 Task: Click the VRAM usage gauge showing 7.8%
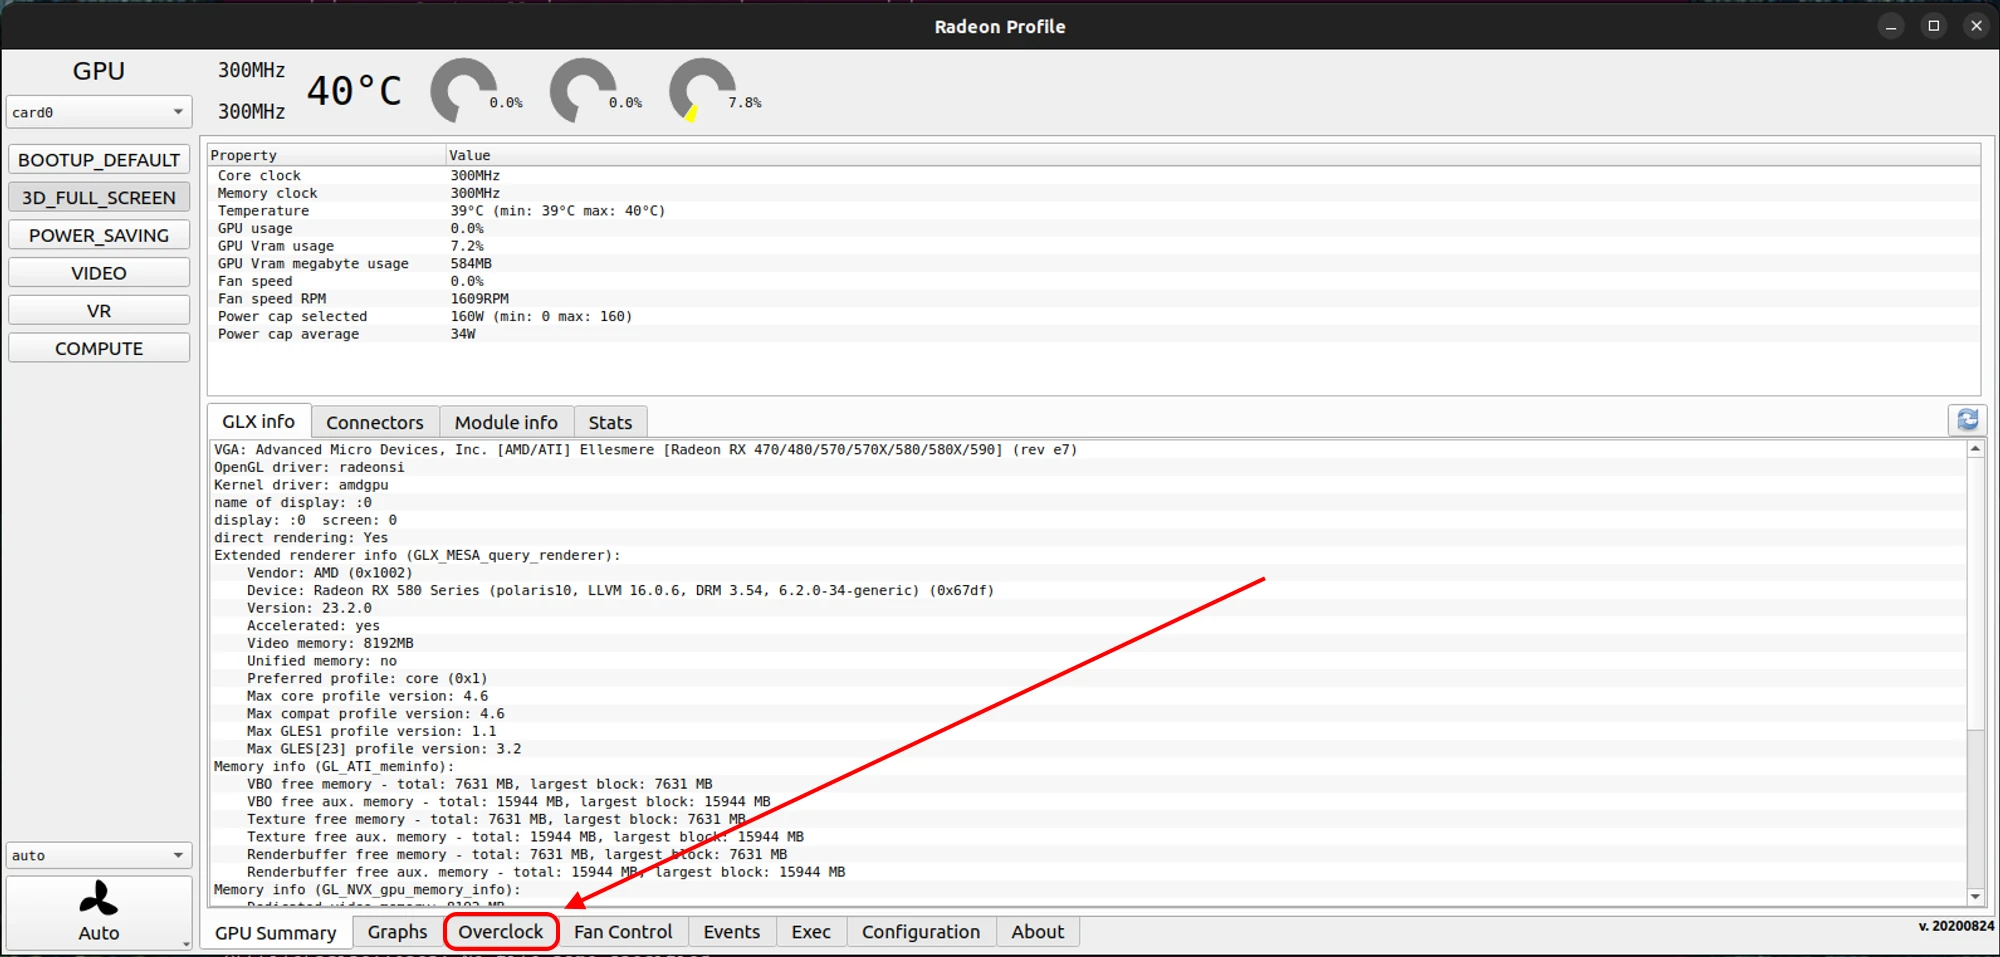pyautogui.click(x=703, y=91)
